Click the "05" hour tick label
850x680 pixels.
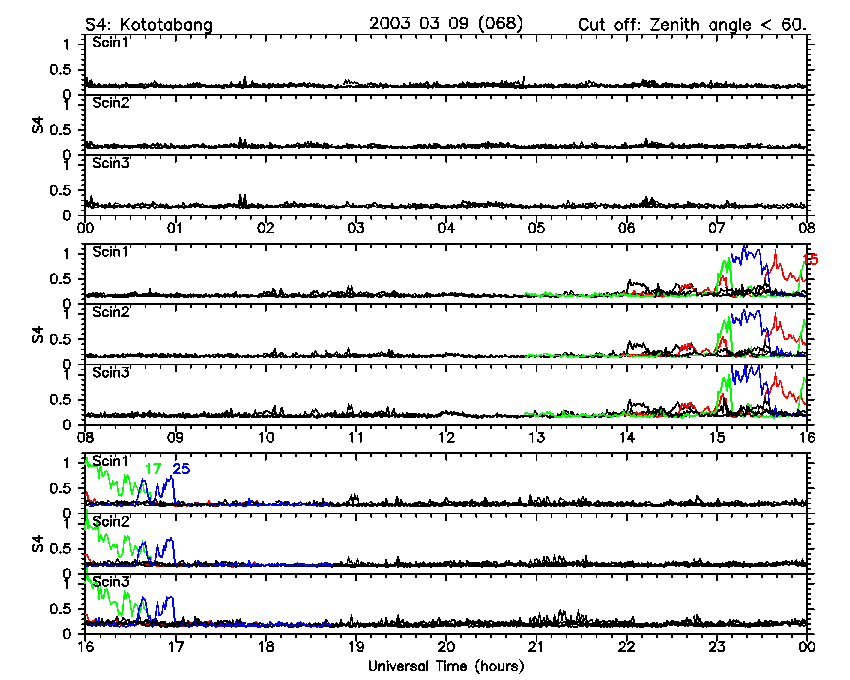(536, 228)
